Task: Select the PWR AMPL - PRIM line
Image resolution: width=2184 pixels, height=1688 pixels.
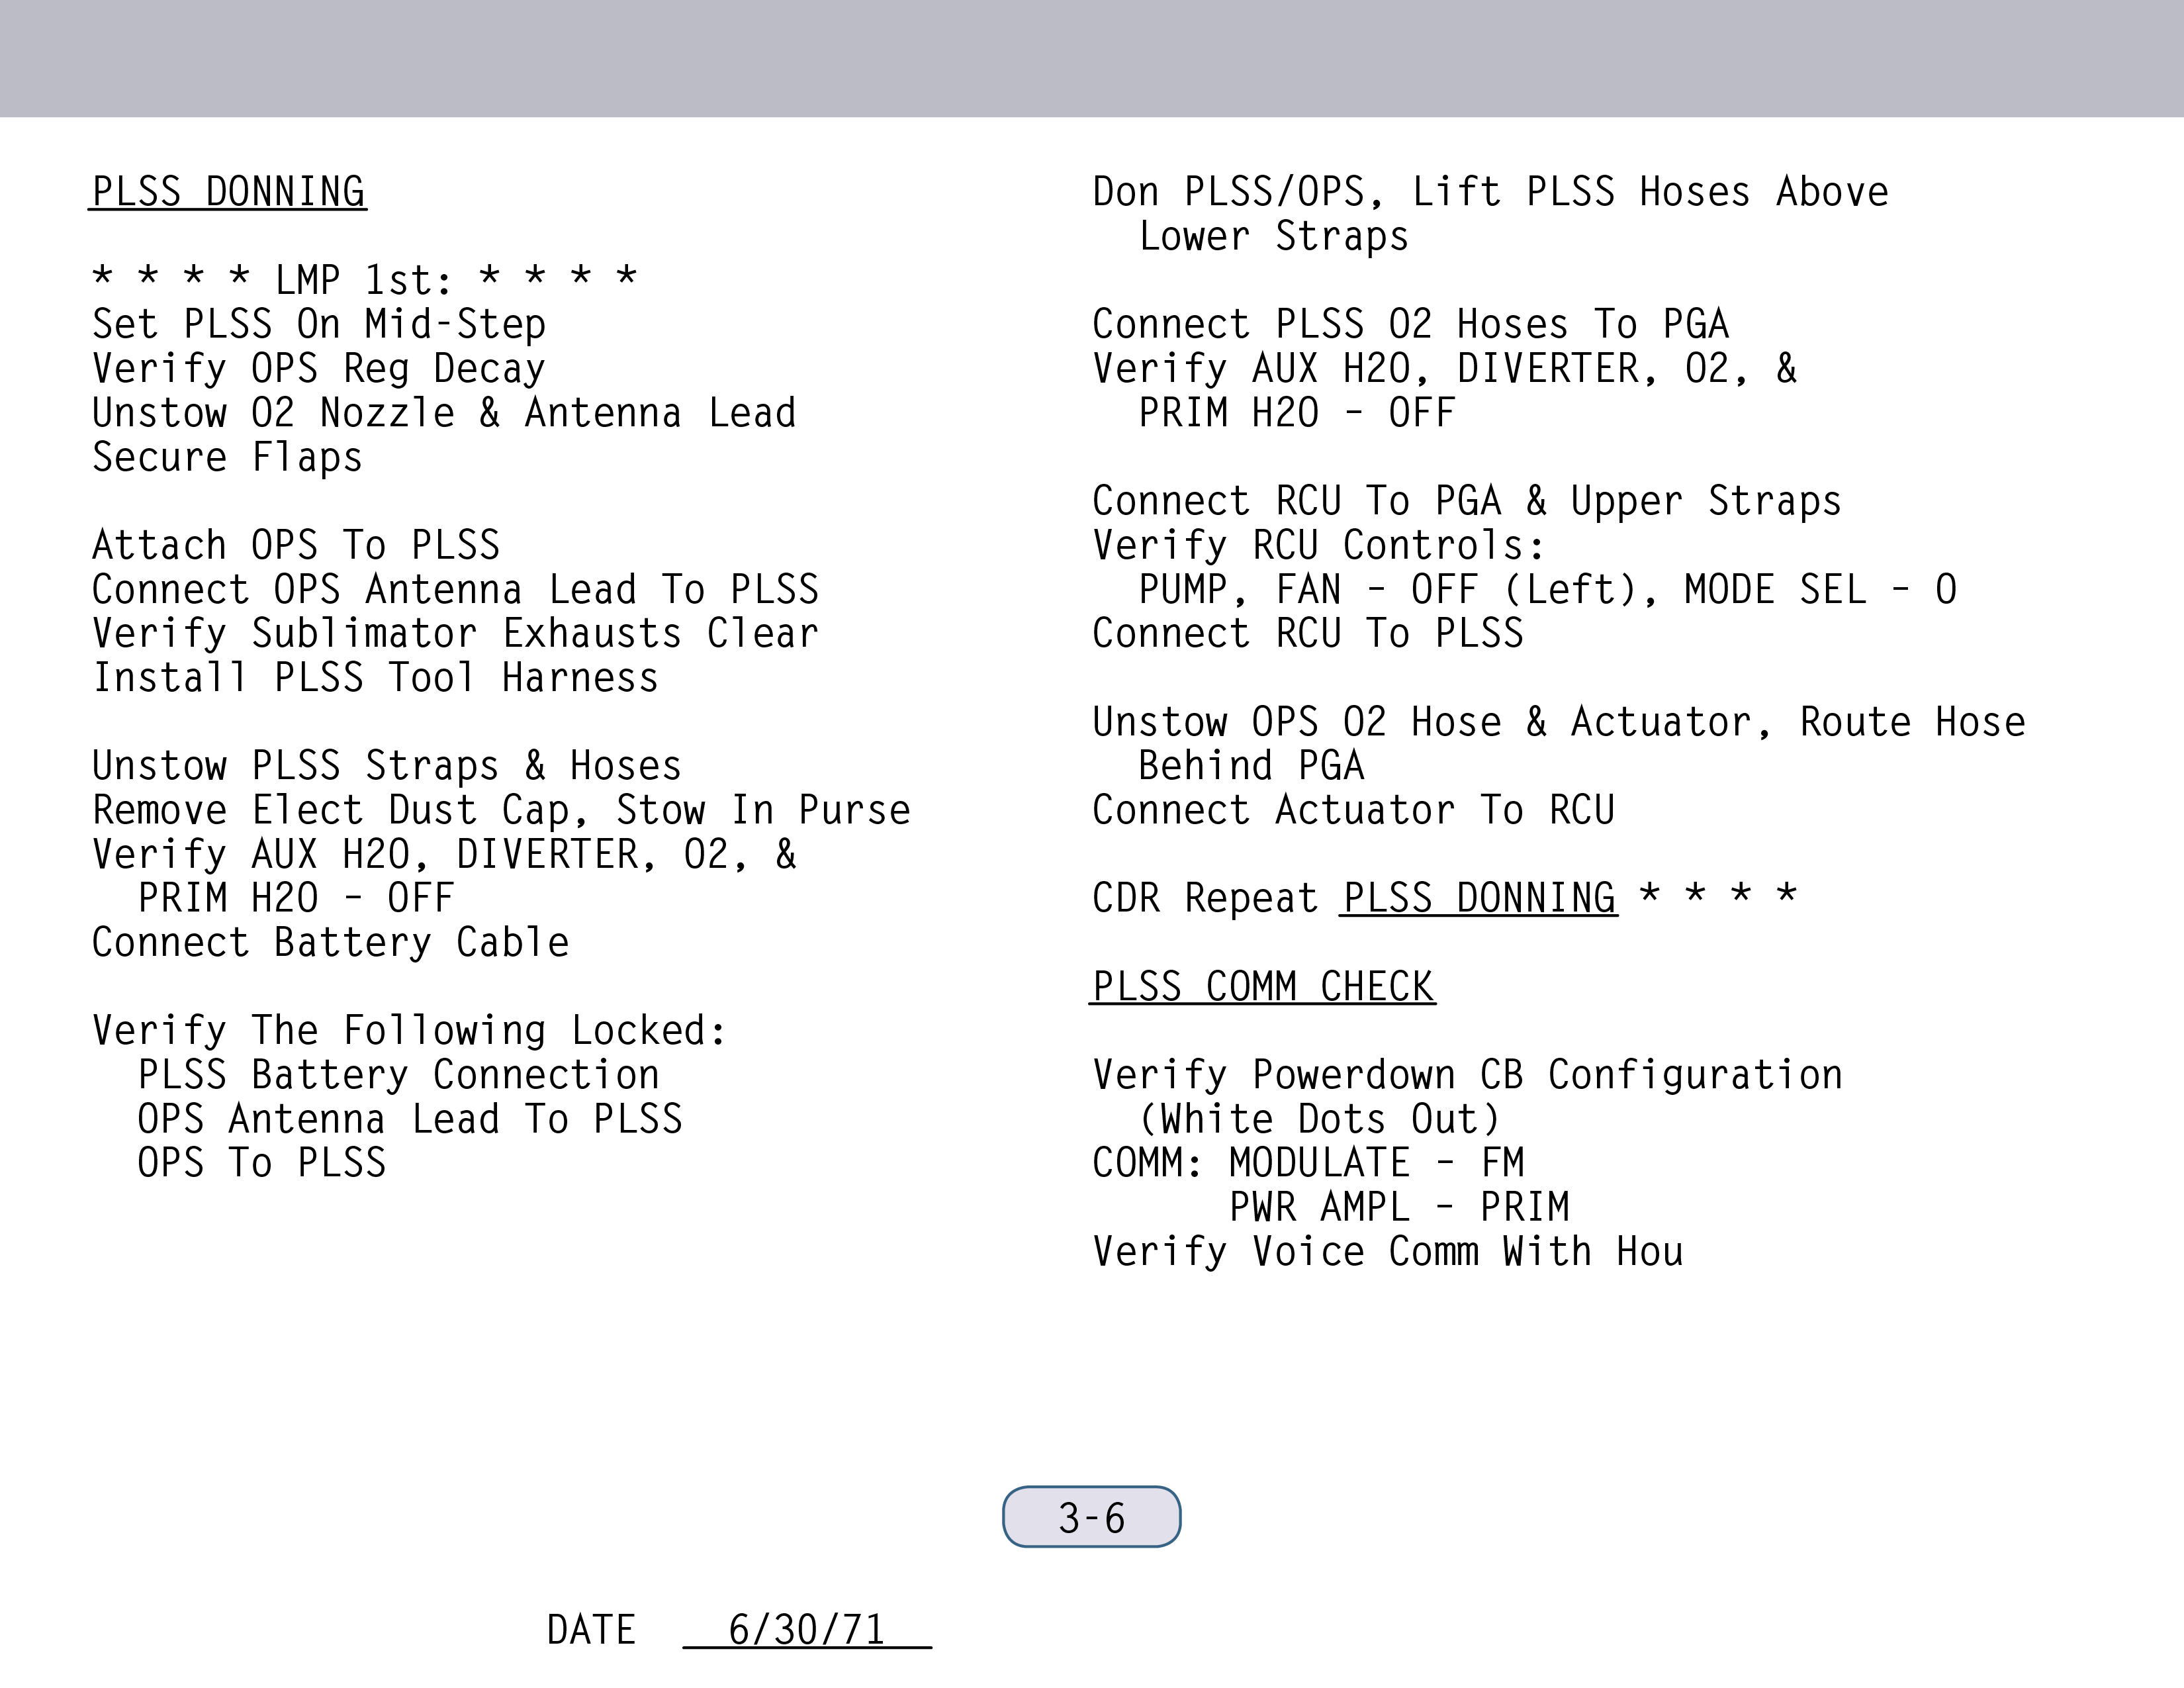Action: 1399,1208
